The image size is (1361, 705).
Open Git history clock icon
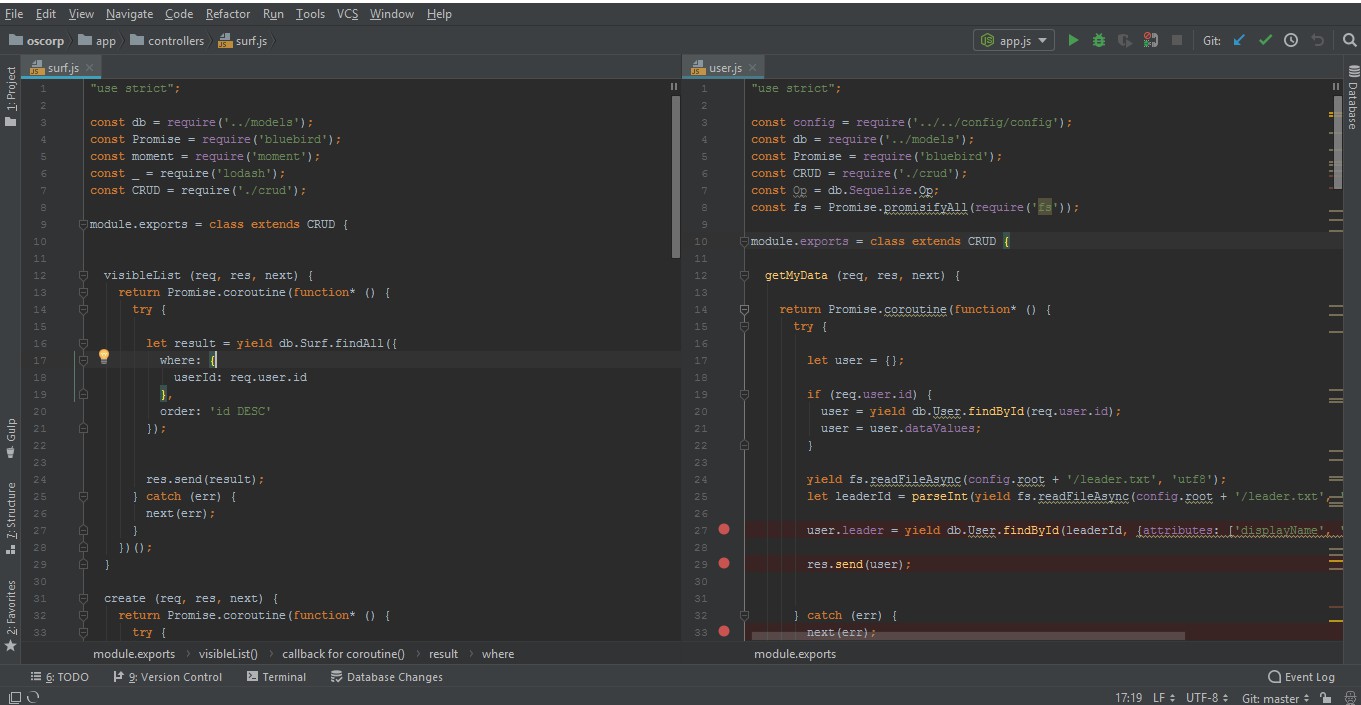click(x=1291, y=41)
